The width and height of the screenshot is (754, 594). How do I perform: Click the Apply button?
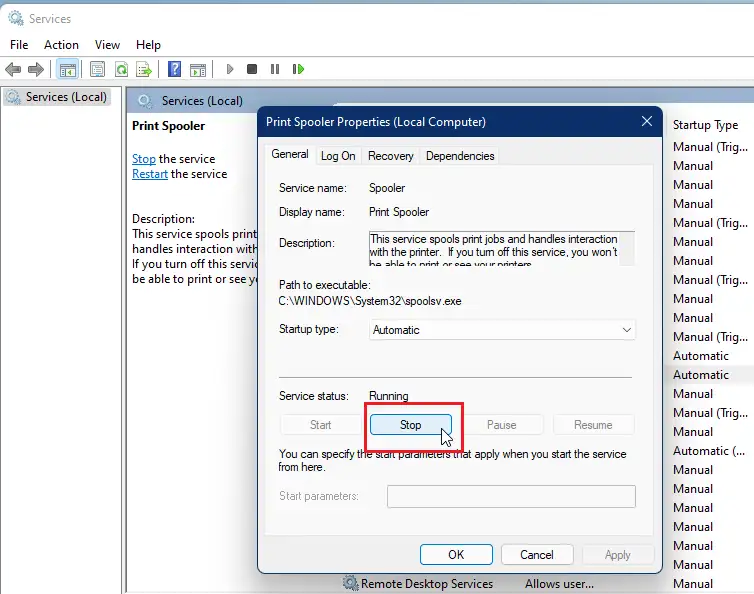617,555
